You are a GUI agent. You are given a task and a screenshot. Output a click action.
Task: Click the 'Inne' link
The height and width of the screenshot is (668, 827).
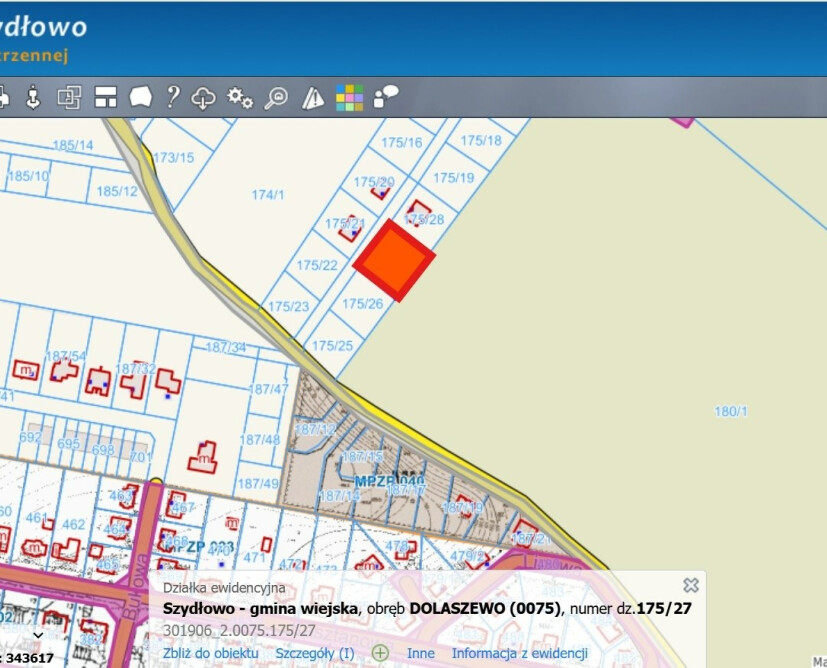tap(420, 653)
